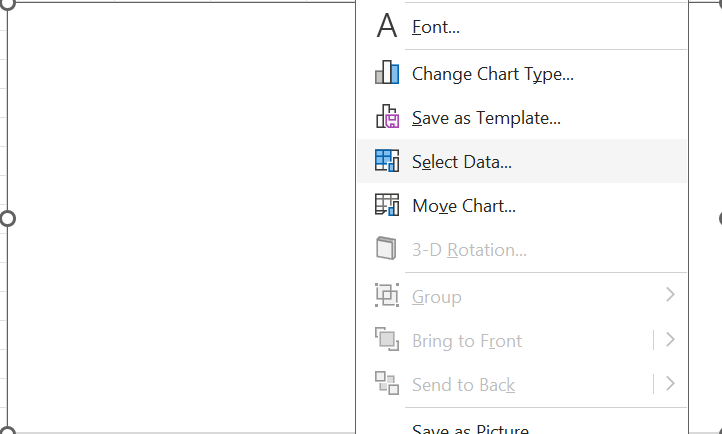Expand the Bring to Front submenu arrow
Viewport: 722px width, 434px height.
670,340
